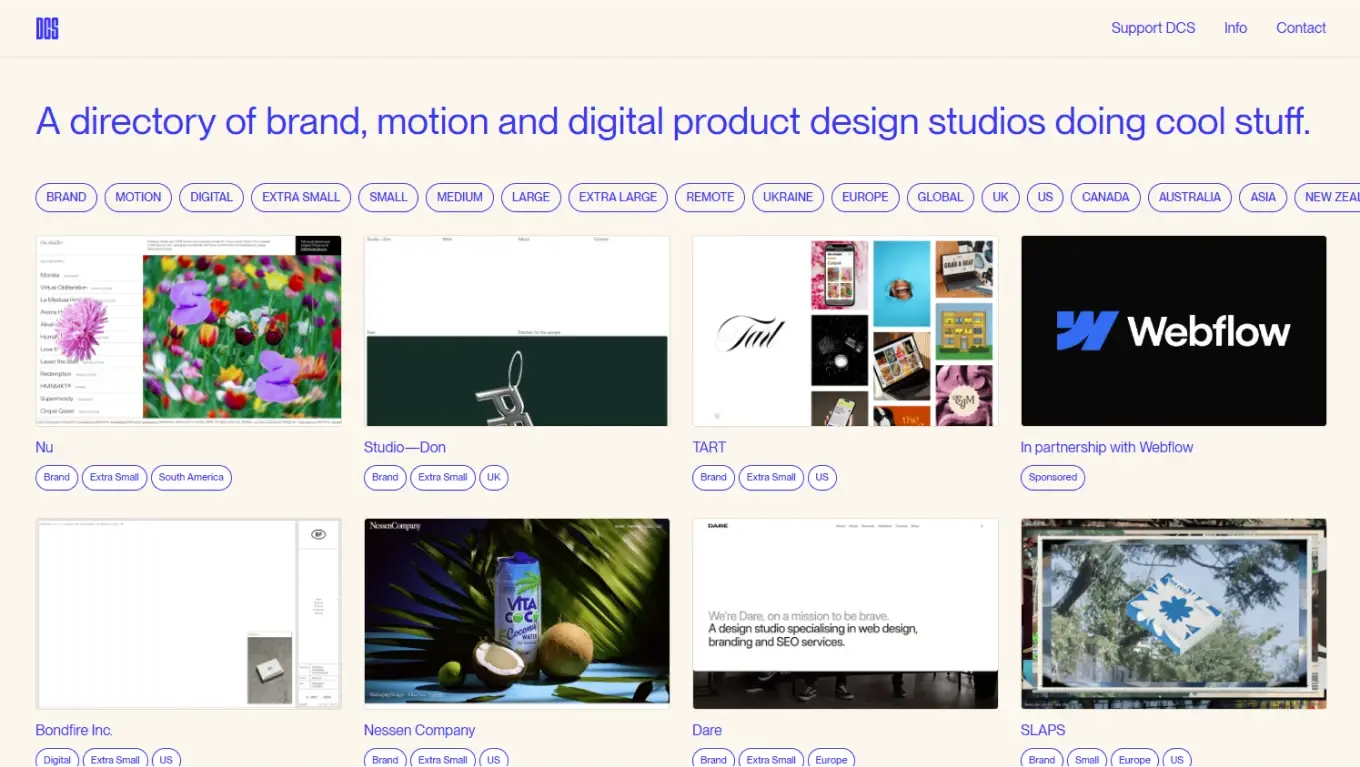Image resolution: width=1360 pixels, height=767 pixels.
Task: Enable the REMOTE filter pill
Action: [710, 197]
